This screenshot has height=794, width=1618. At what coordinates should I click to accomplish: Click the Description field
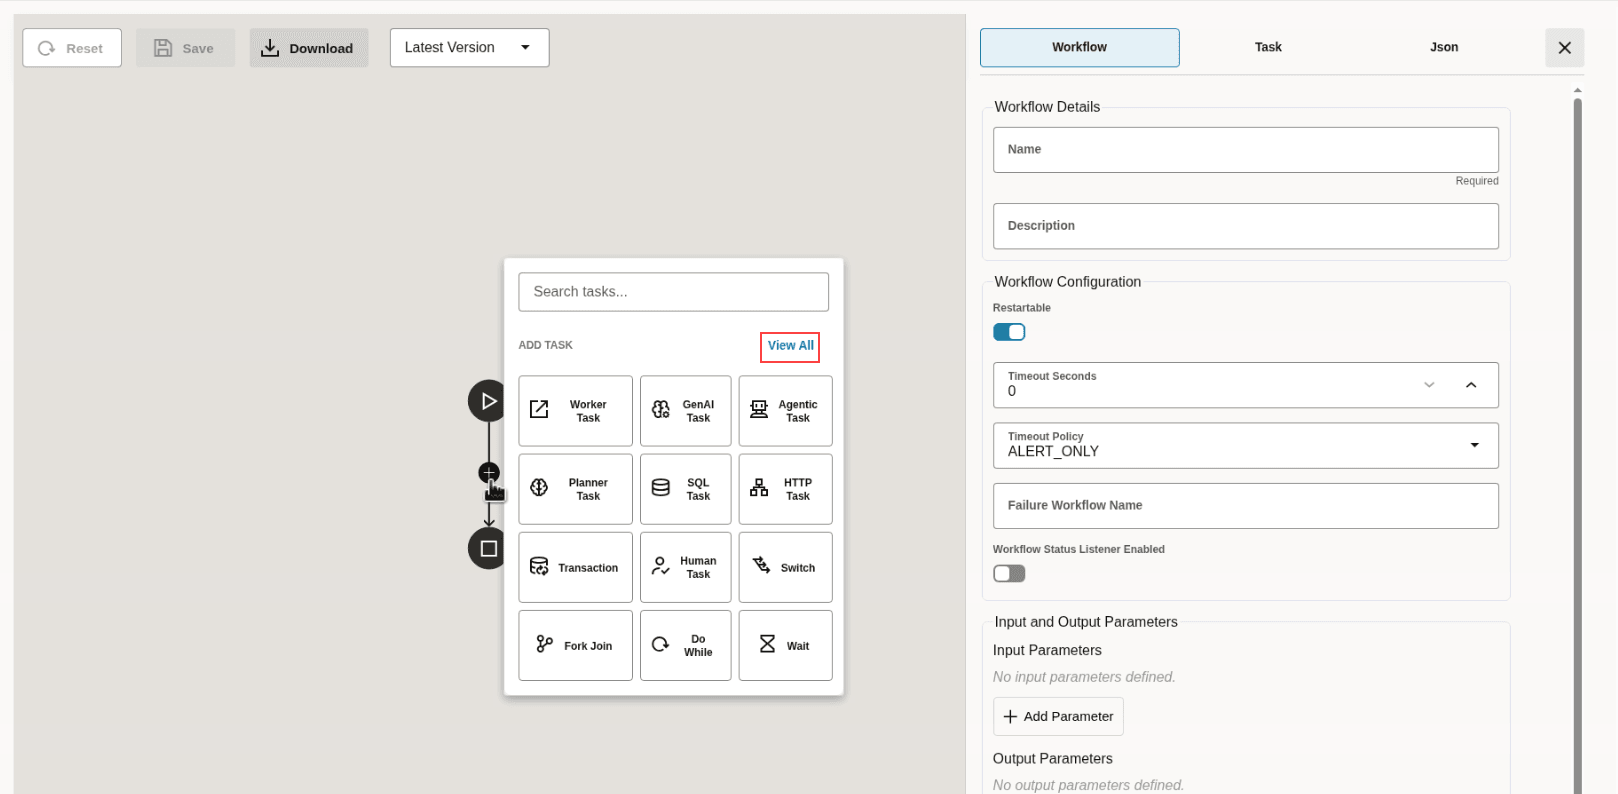tap(1245, 226)
